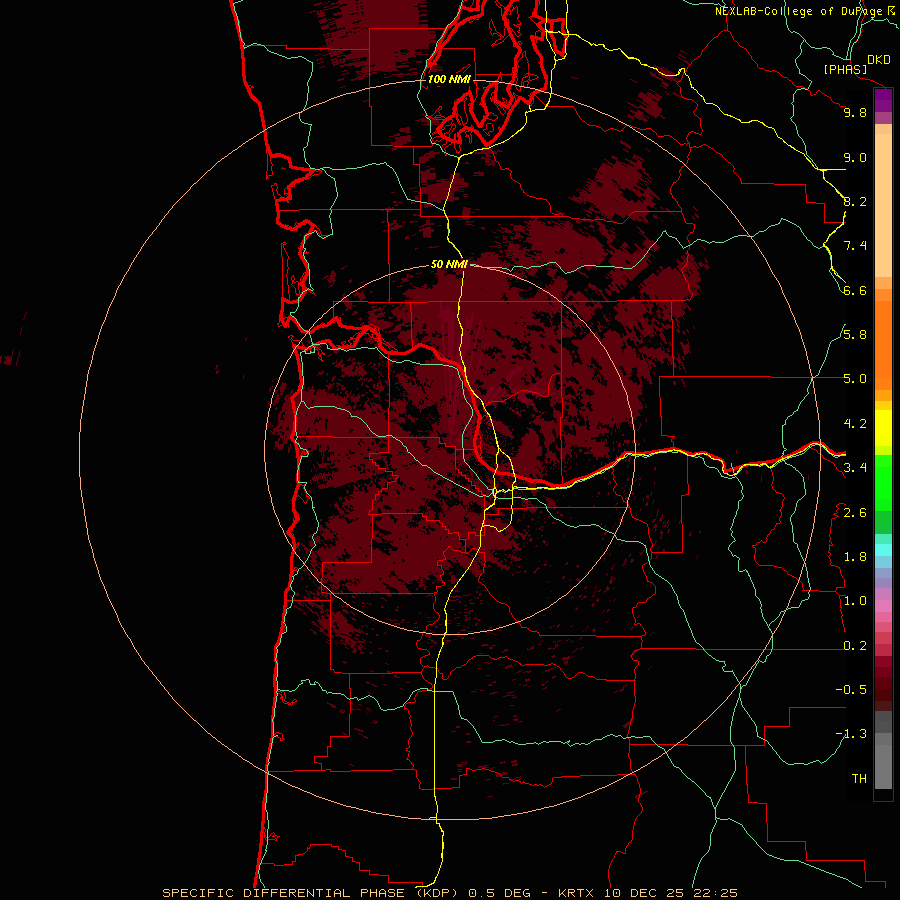Click the 9.8 value on the color scale

point(855,112)
